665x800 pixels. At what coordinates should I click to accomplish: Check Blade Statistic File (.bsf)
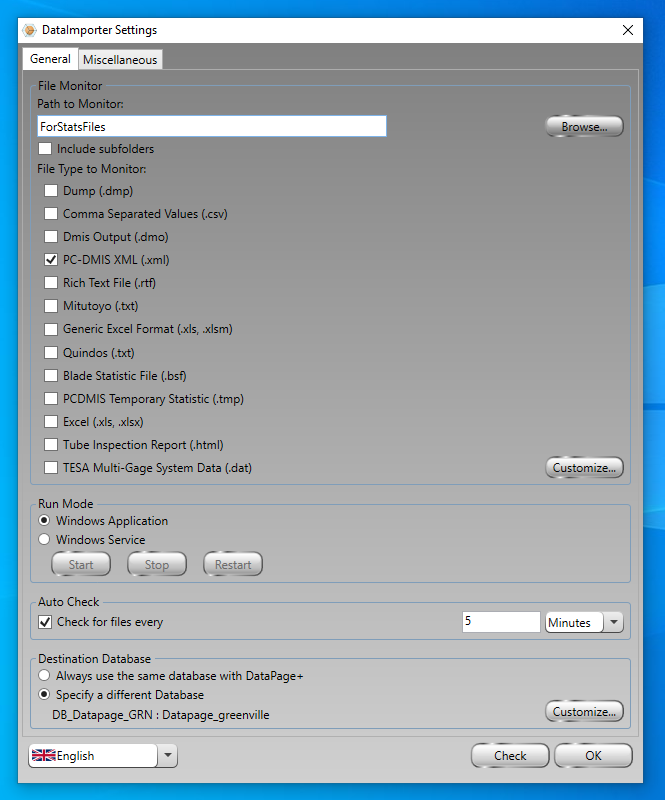point(51,376)
